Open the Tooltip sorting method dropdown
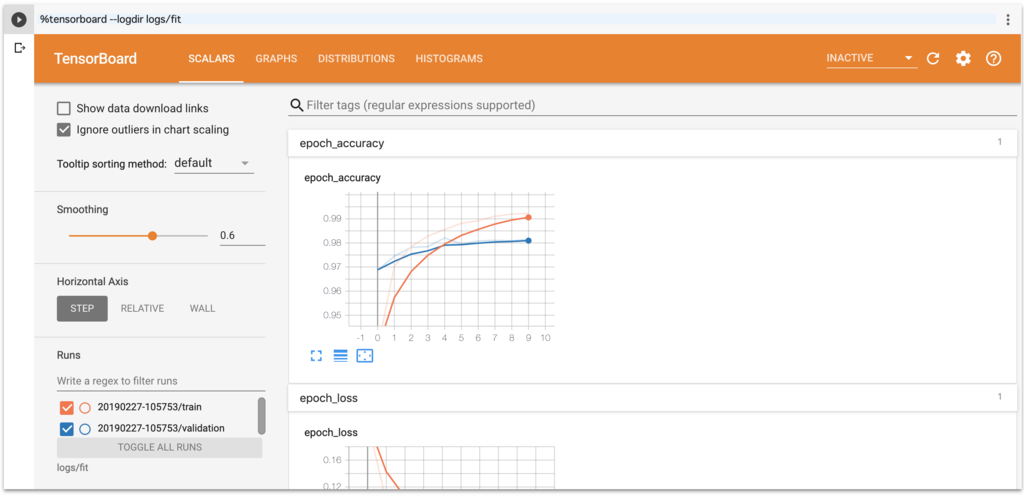1024x496 pixels. click(x=214, y=163)
